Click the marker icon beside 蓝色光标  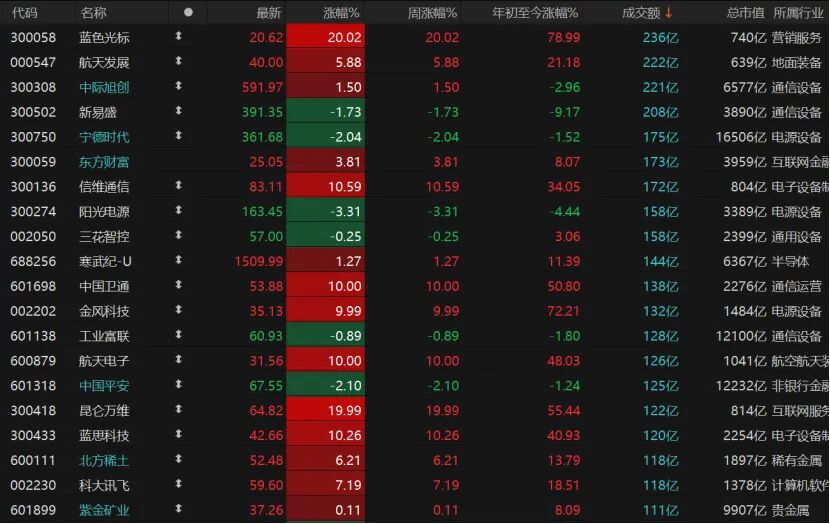(x=179, y=37)
